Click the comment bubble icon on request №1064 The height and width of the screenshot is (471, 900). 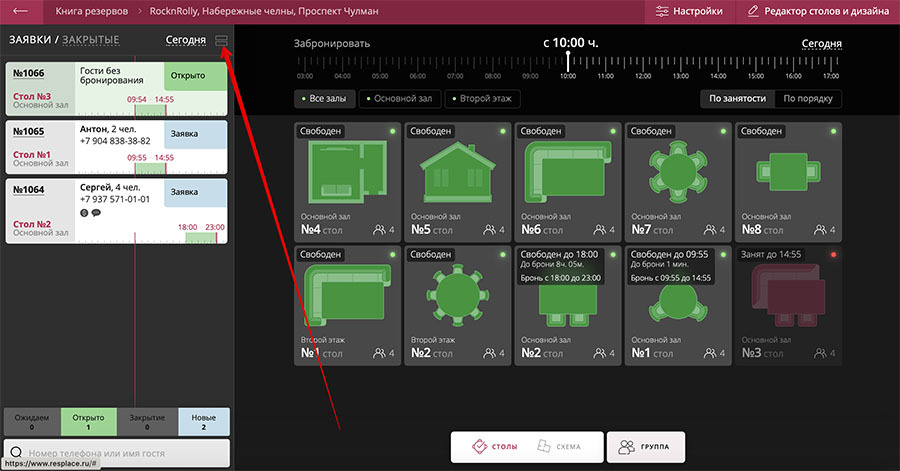coord(96,213)
